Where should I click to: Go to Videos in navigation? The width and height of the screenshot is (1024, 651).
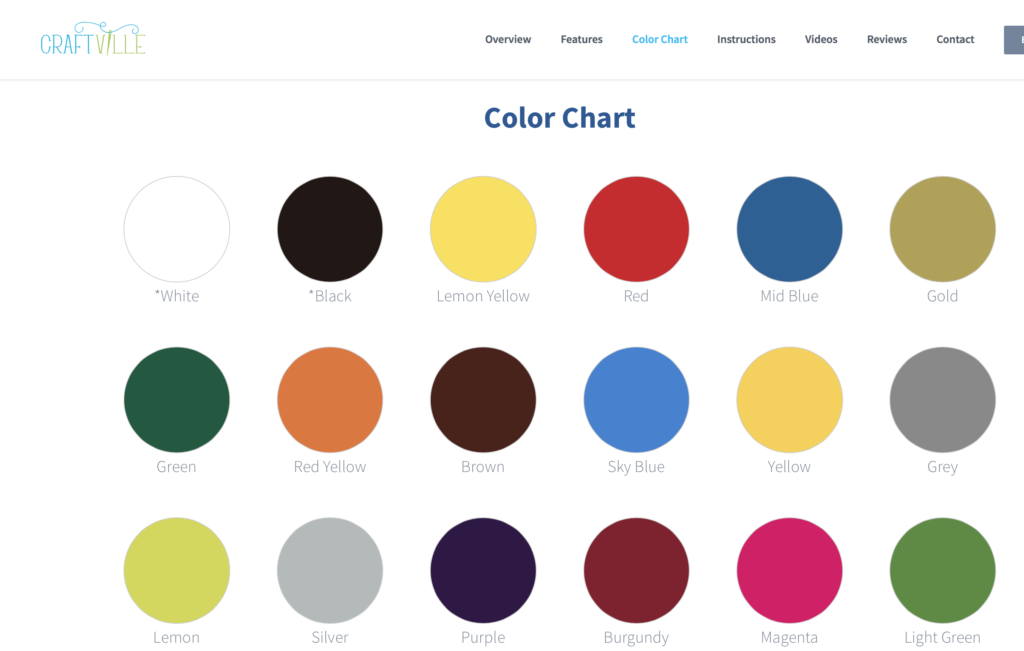pos(821,39)
